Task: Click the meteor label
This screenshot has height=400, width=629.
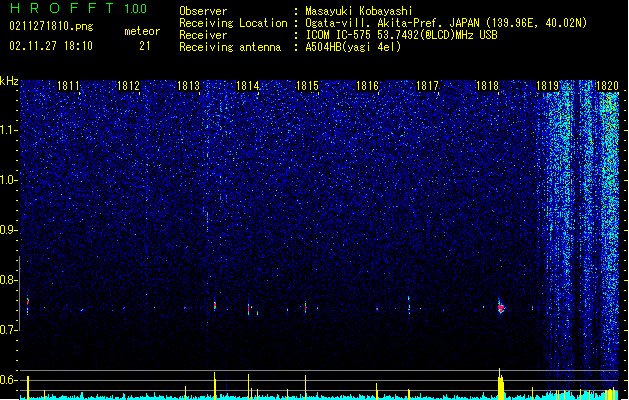Action: click(x=142, y=31)
